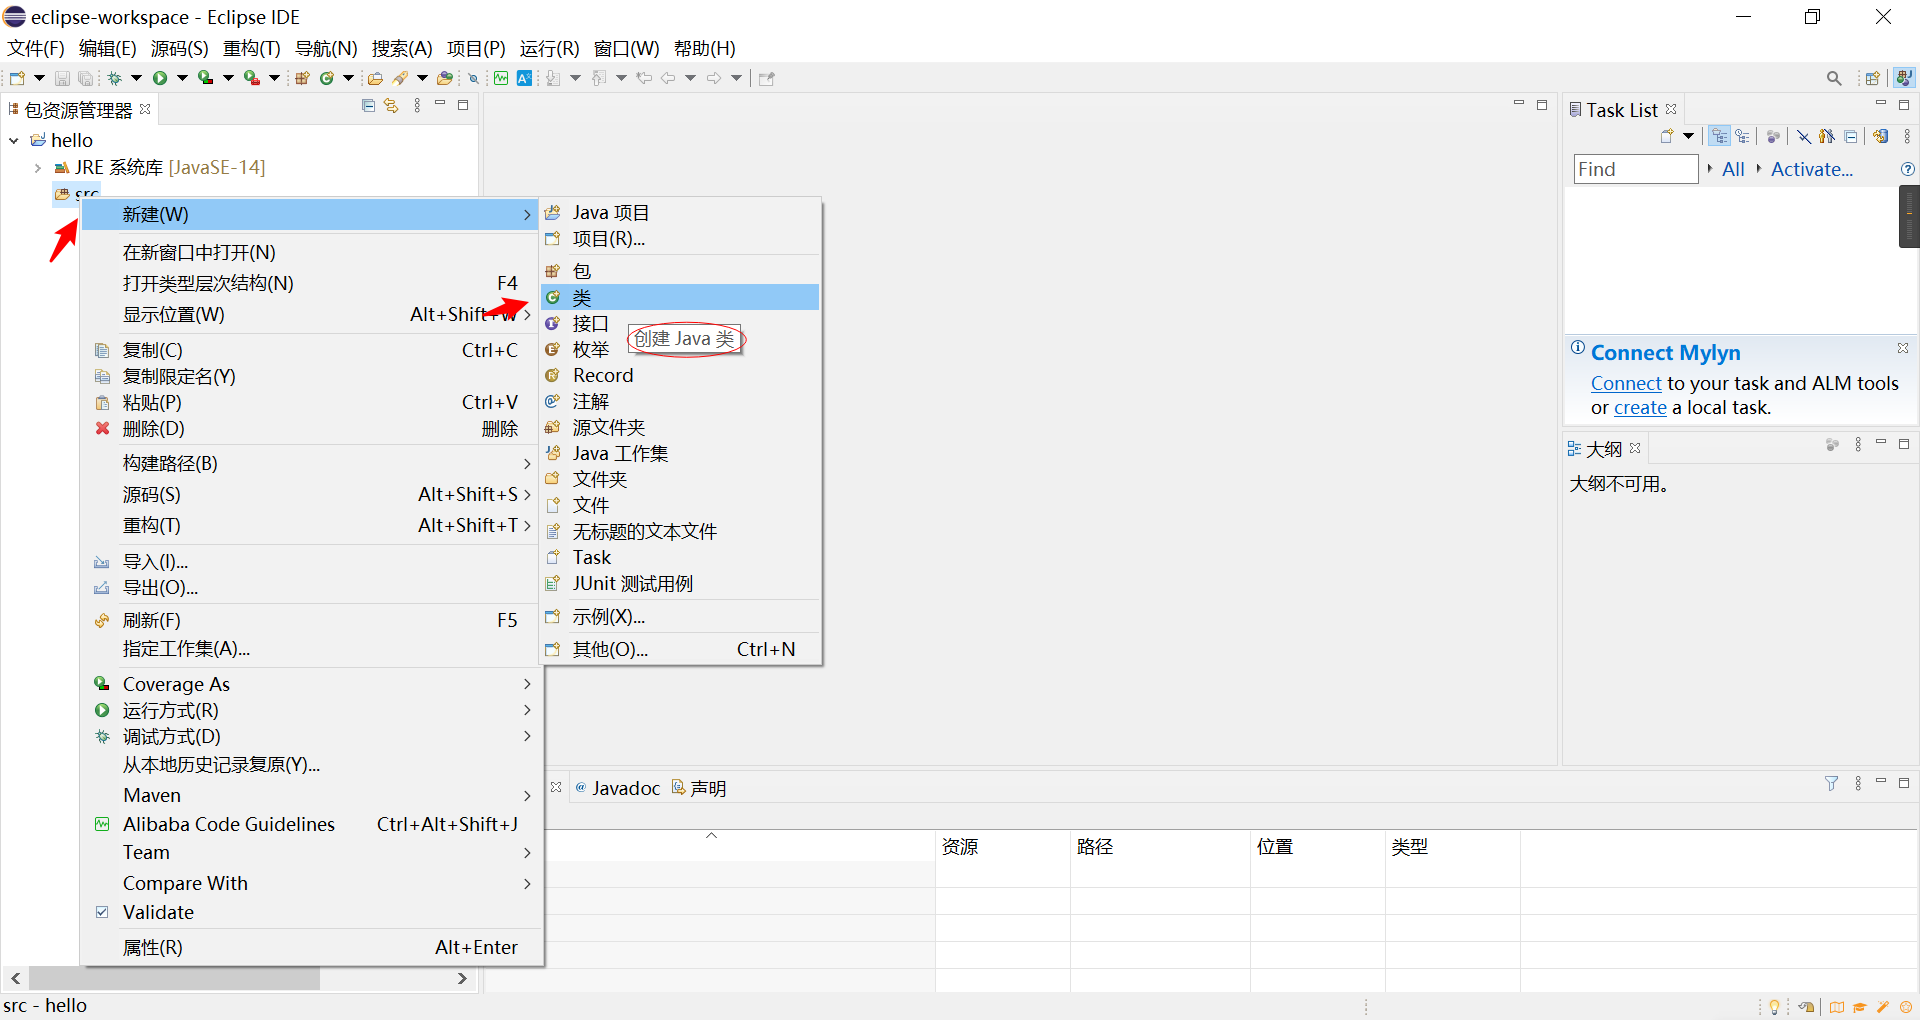The height and width of the screenshot is (1020, 1920).
Task: Expand the JRE 系统库 tree node
Action: (x=38, y=168)
